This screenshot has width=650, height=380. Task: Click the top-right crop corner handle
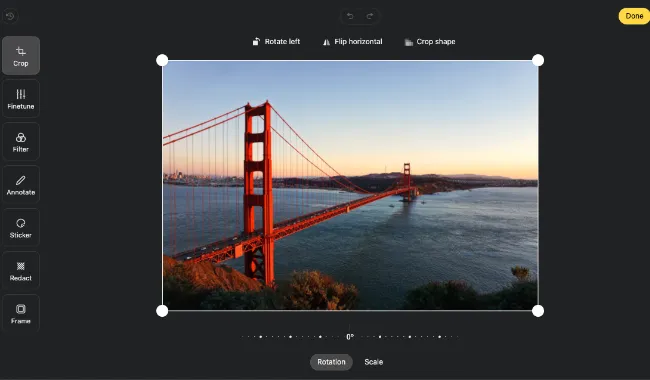tap(538, 60)
